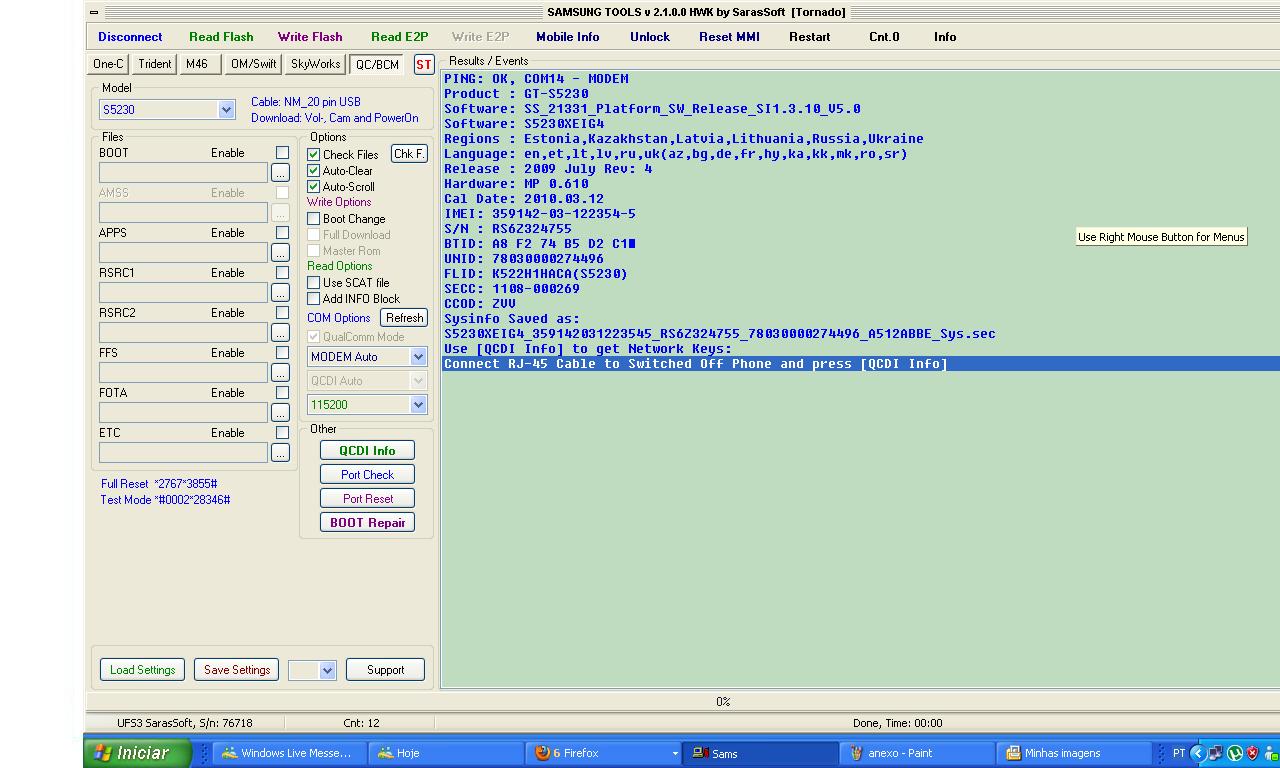Open Mobile Info from the toolbar
This screenshot has height=768, width=1280.
pos(568,37)
